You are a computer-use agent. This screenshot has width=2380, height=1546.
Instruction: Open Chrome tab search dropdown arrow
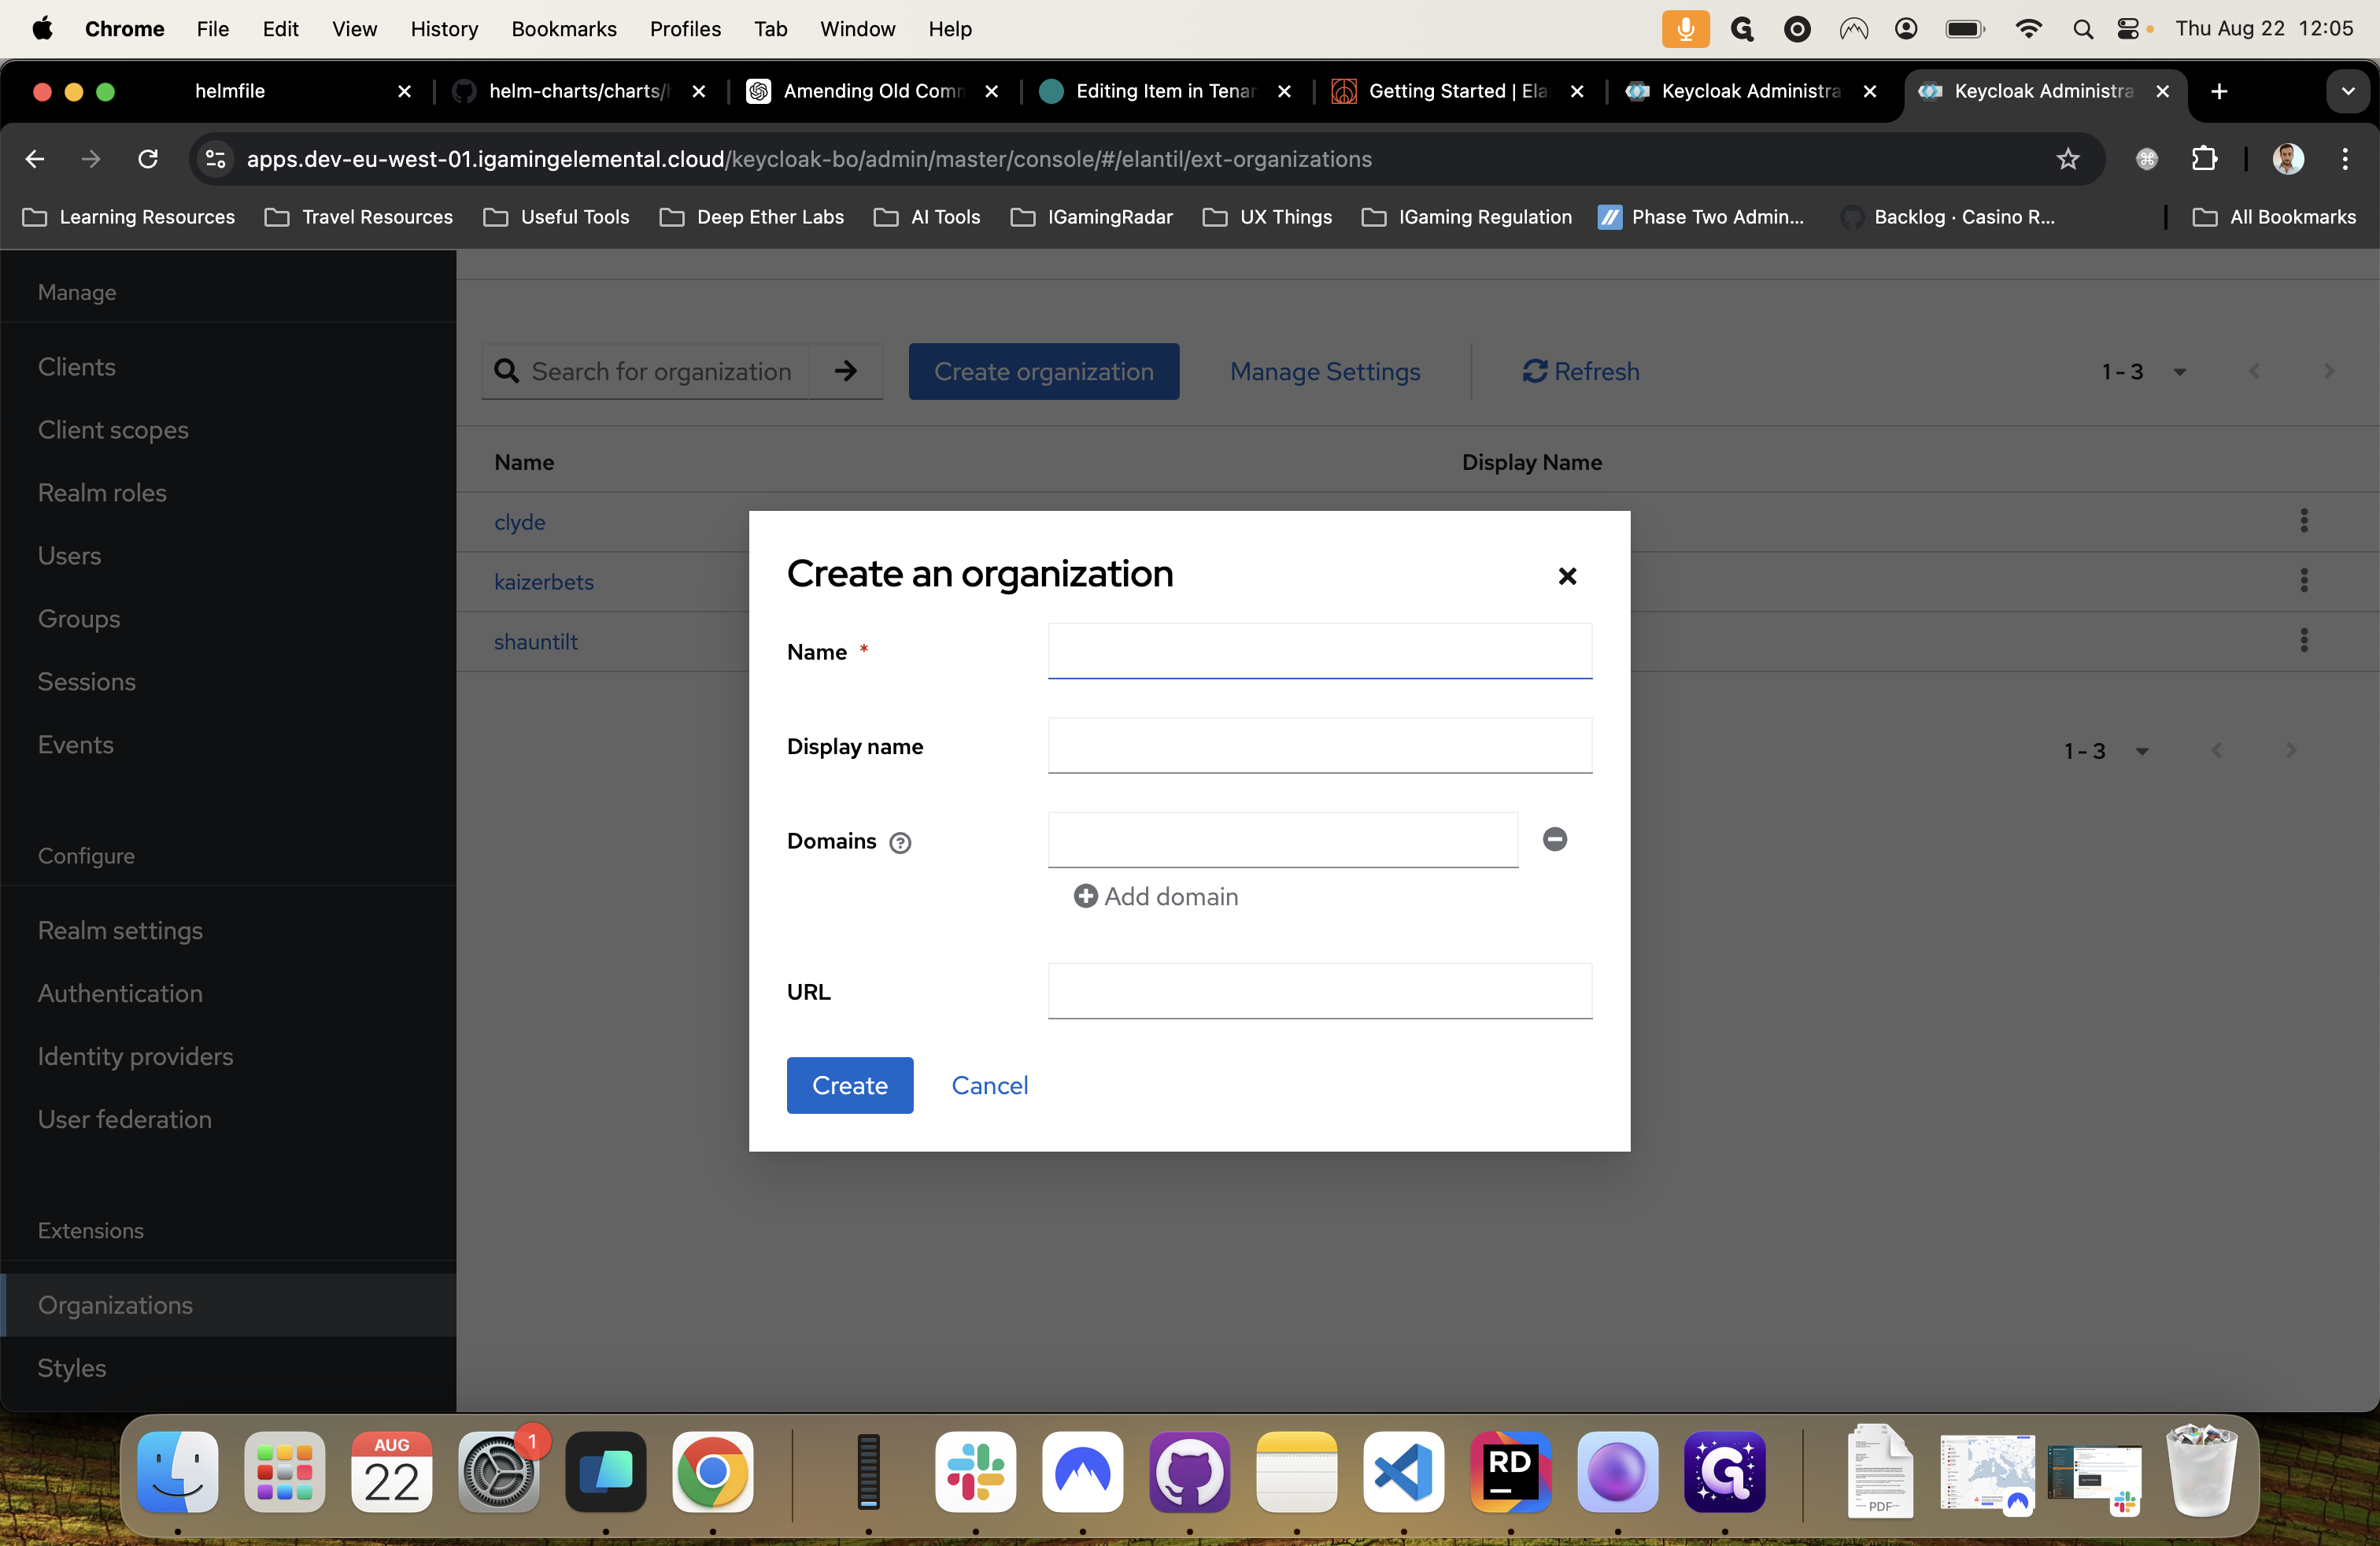(2347, 91)
